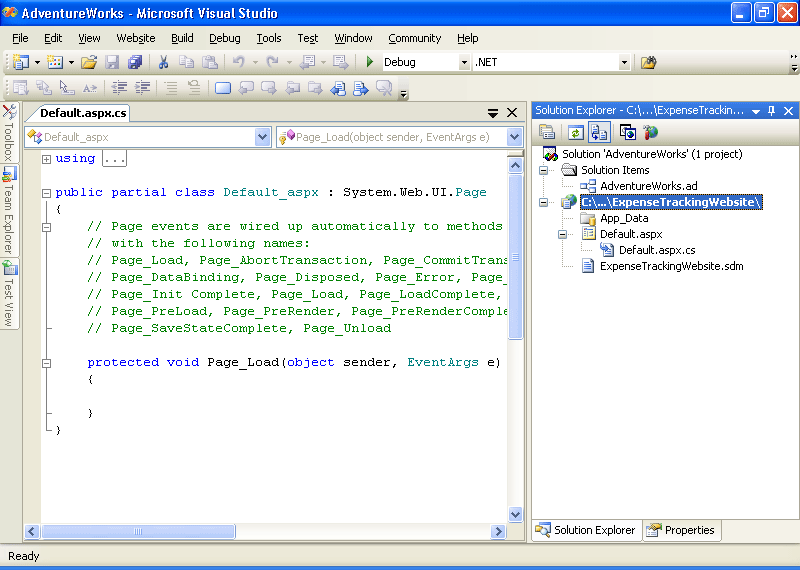
Task: Open the Toolbox side panel tab
Action: click(x=8, y=133)
